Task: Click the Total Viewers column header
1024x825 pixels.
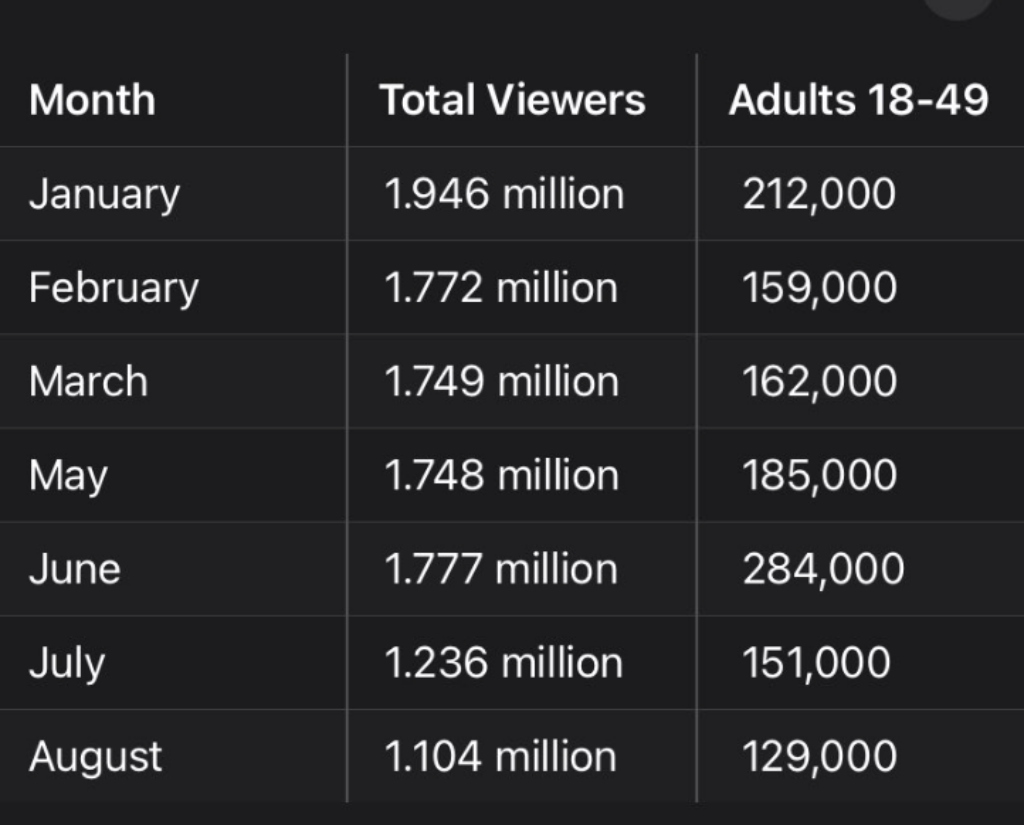Action: coord(512,101)
